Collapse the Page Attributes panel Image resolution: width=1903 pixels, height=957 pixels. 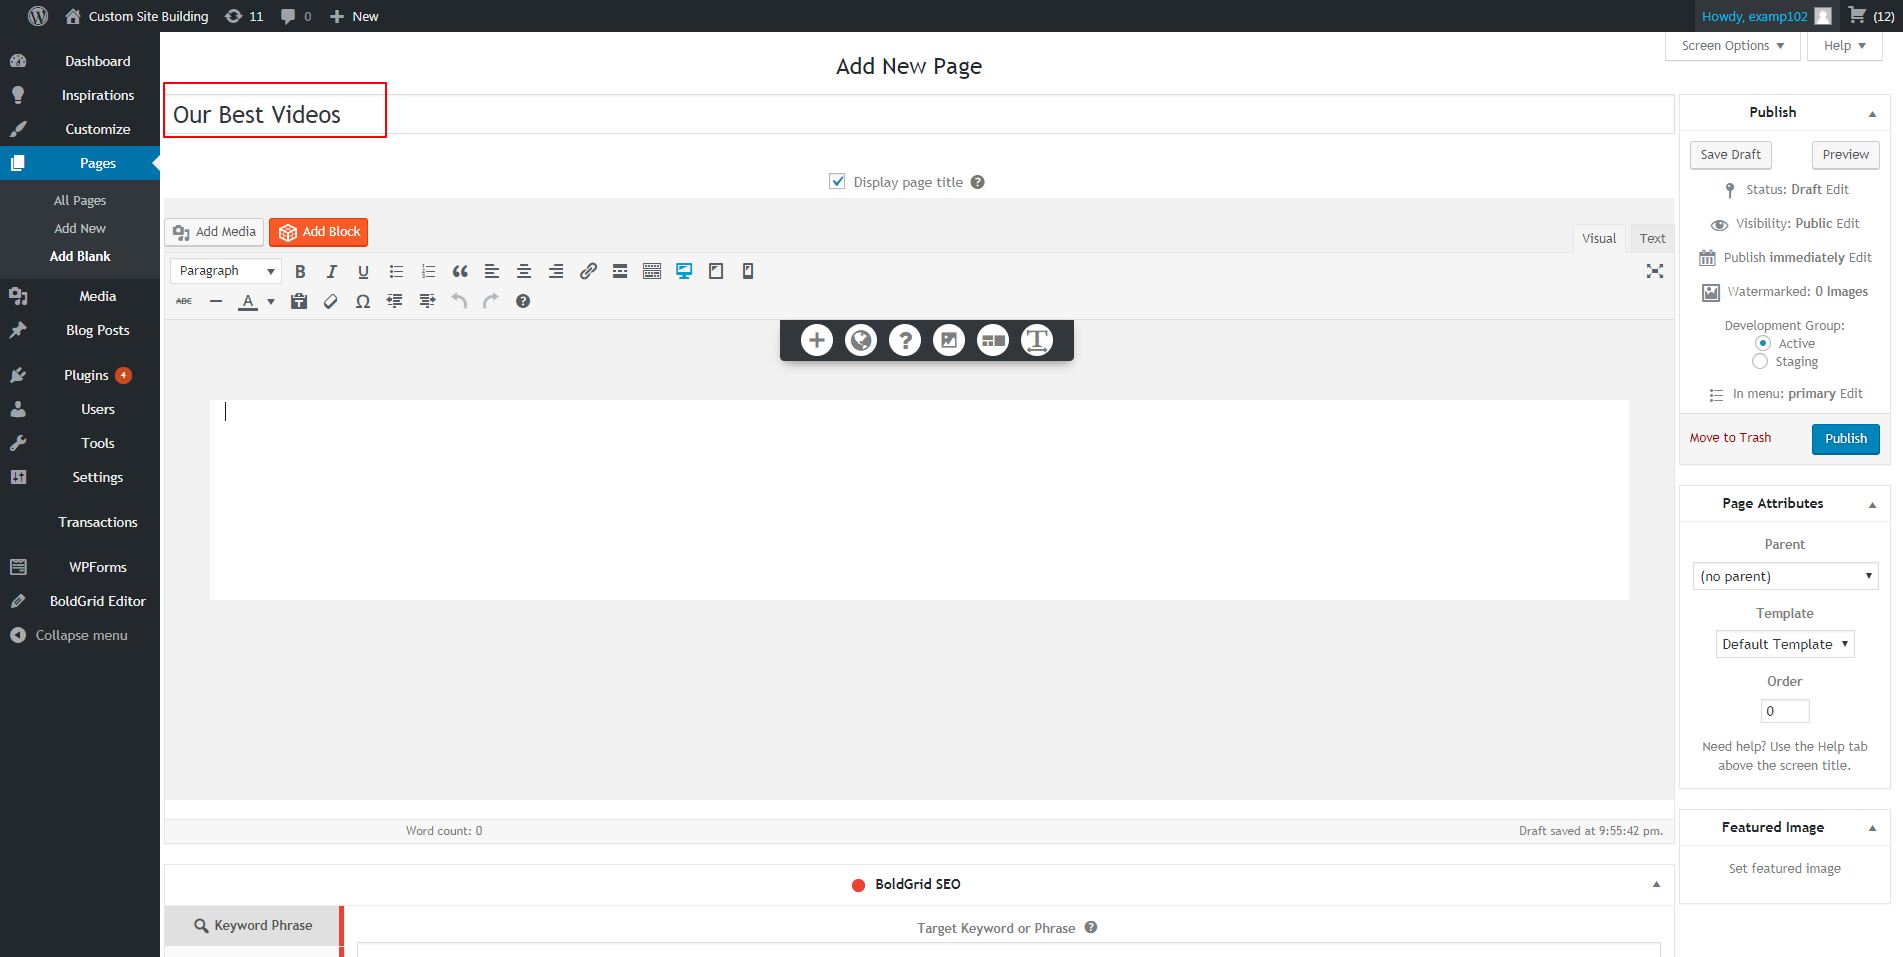point(1872,504)
